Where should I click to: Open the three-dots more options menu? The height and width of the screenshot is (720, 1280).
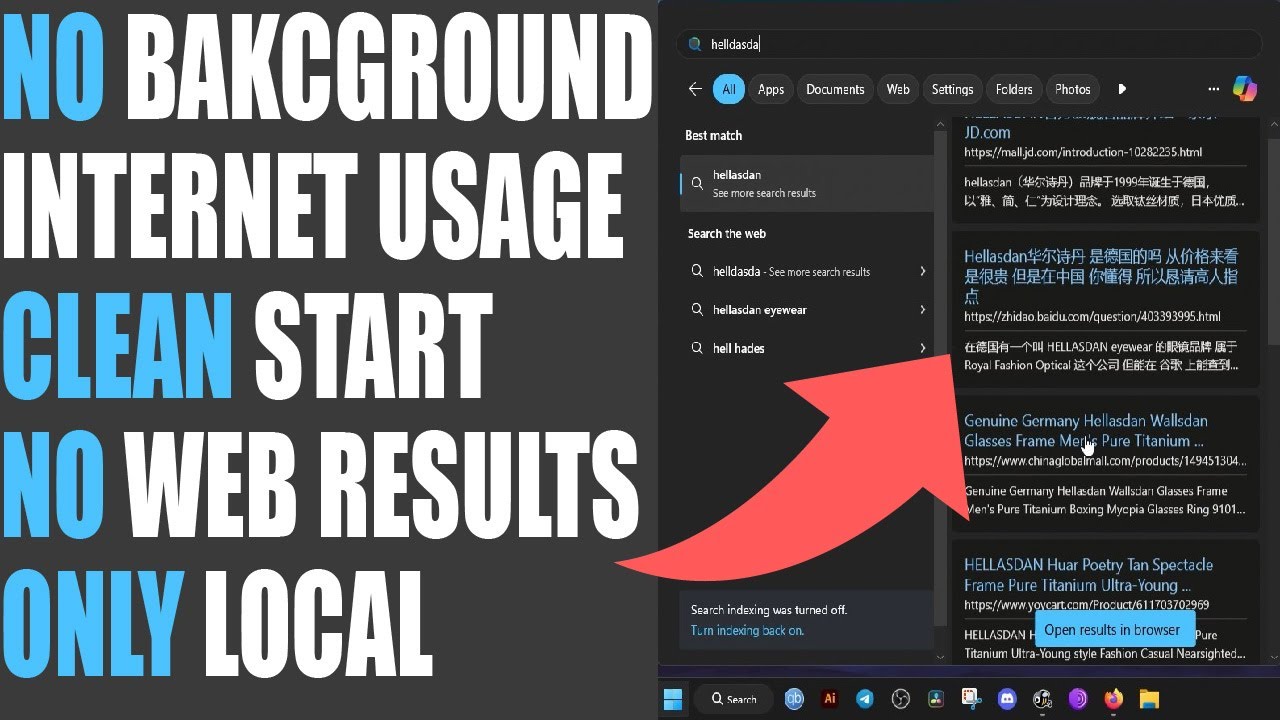1213,89
